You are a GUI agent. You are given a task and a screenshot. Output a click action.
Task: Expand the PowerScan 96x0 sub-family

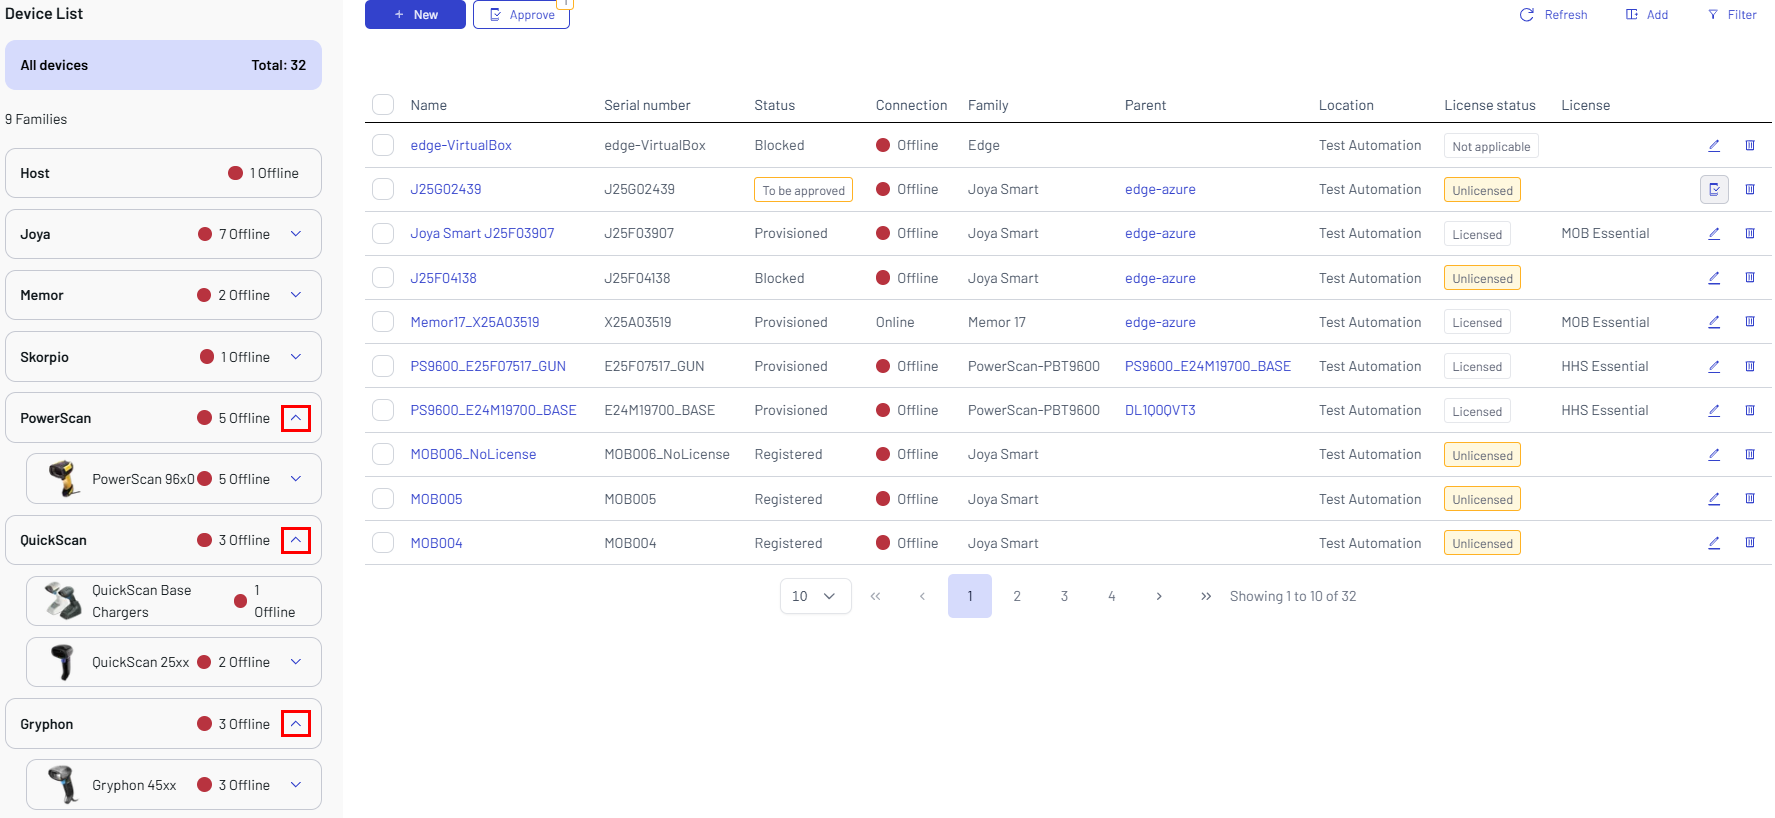point(296,479)
